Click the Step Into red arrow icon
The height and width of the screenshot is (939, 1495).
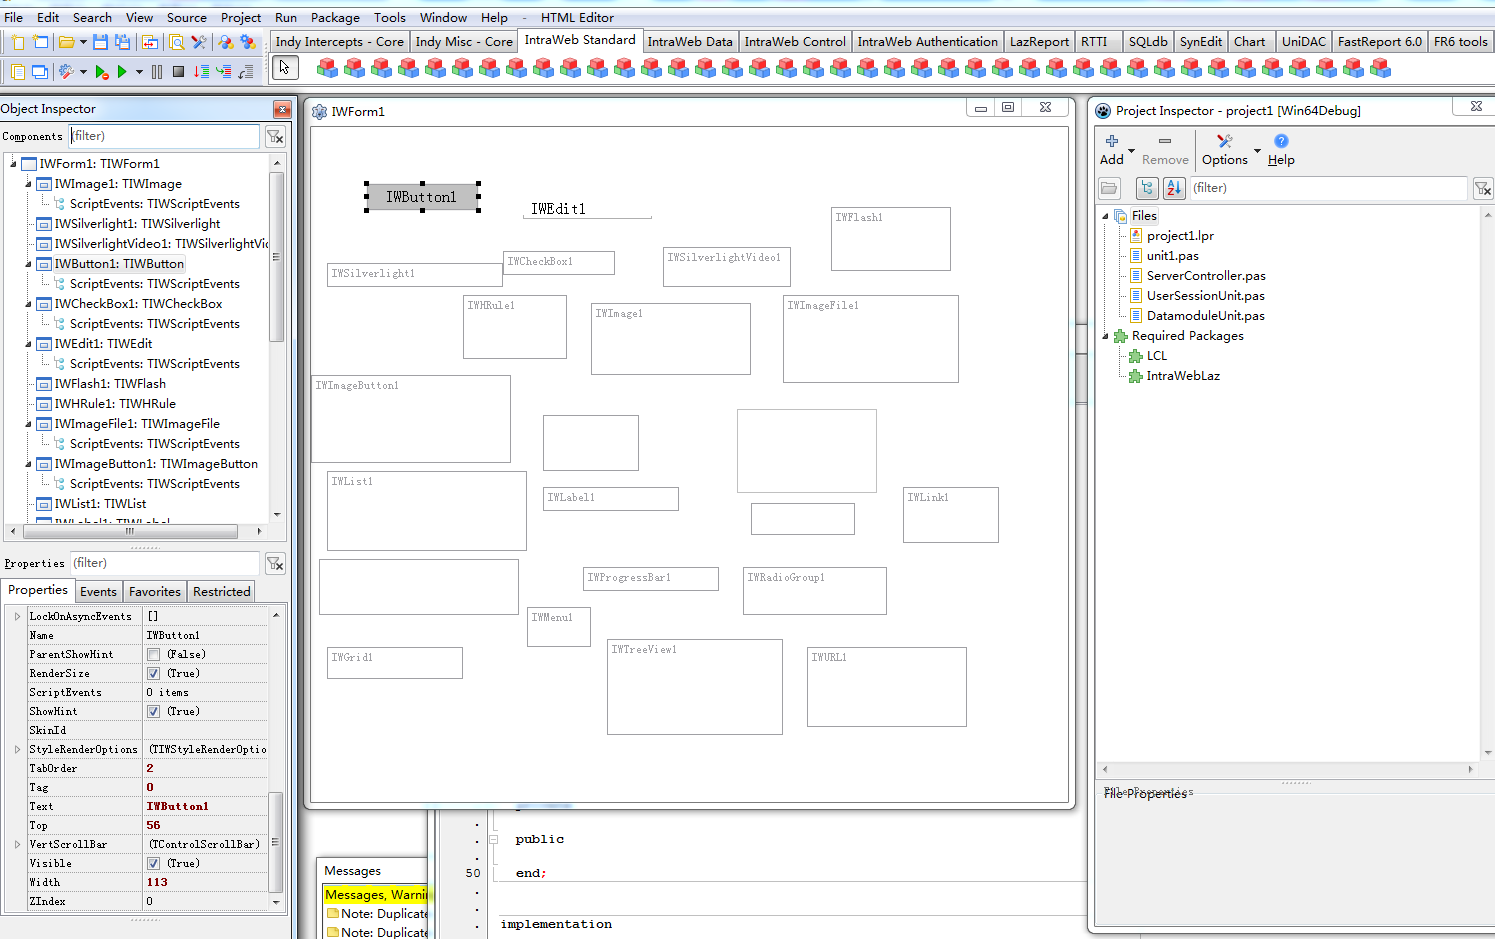(x=201, y=71)
